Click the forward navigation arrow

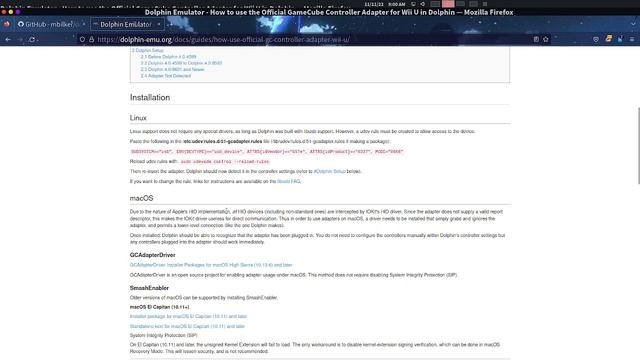pos(20,40)
